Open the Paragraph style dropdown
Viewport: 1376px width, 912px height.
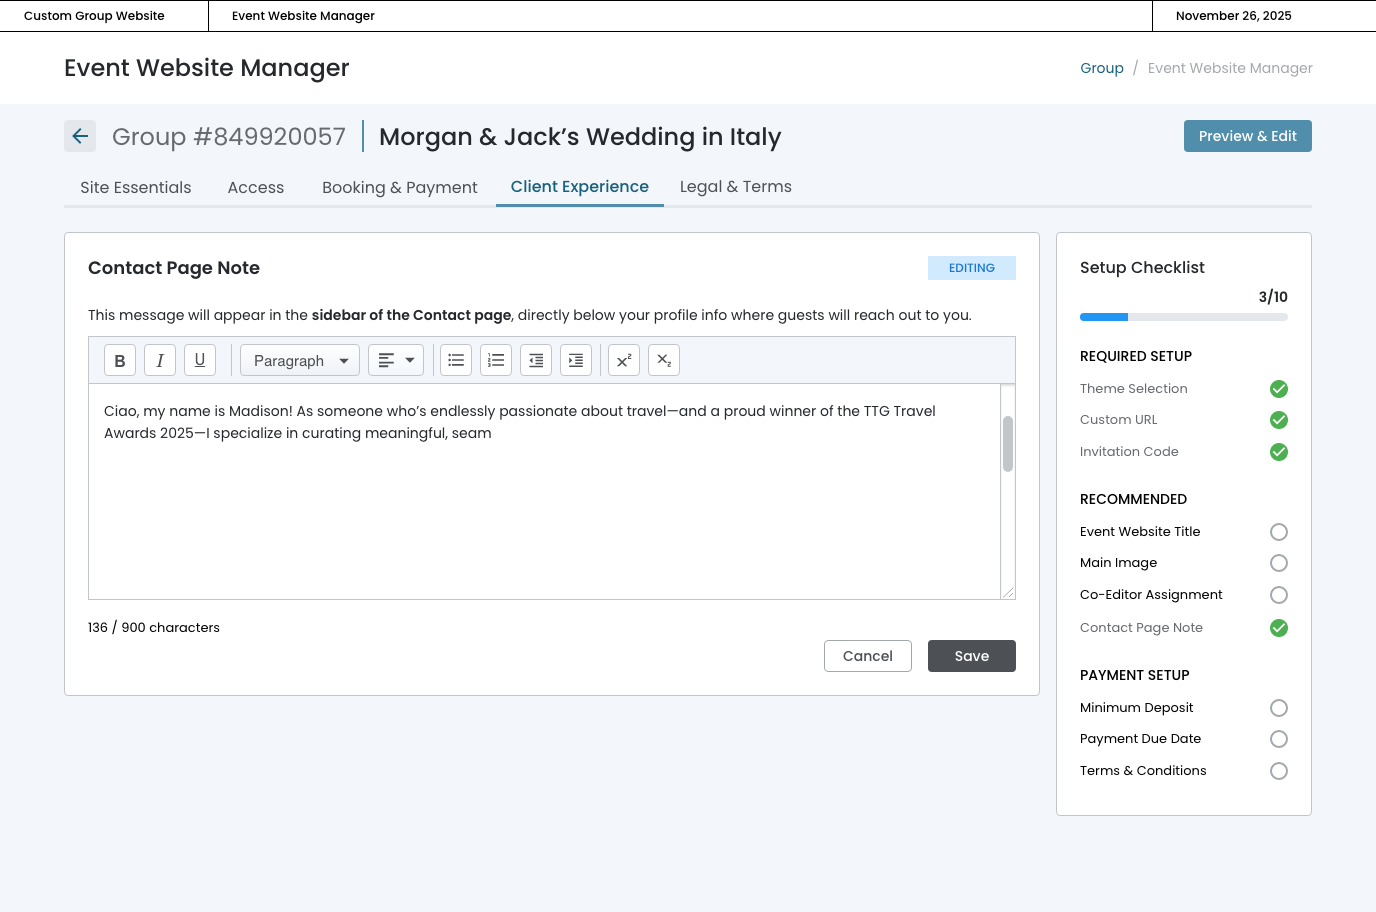pos(300,360)
